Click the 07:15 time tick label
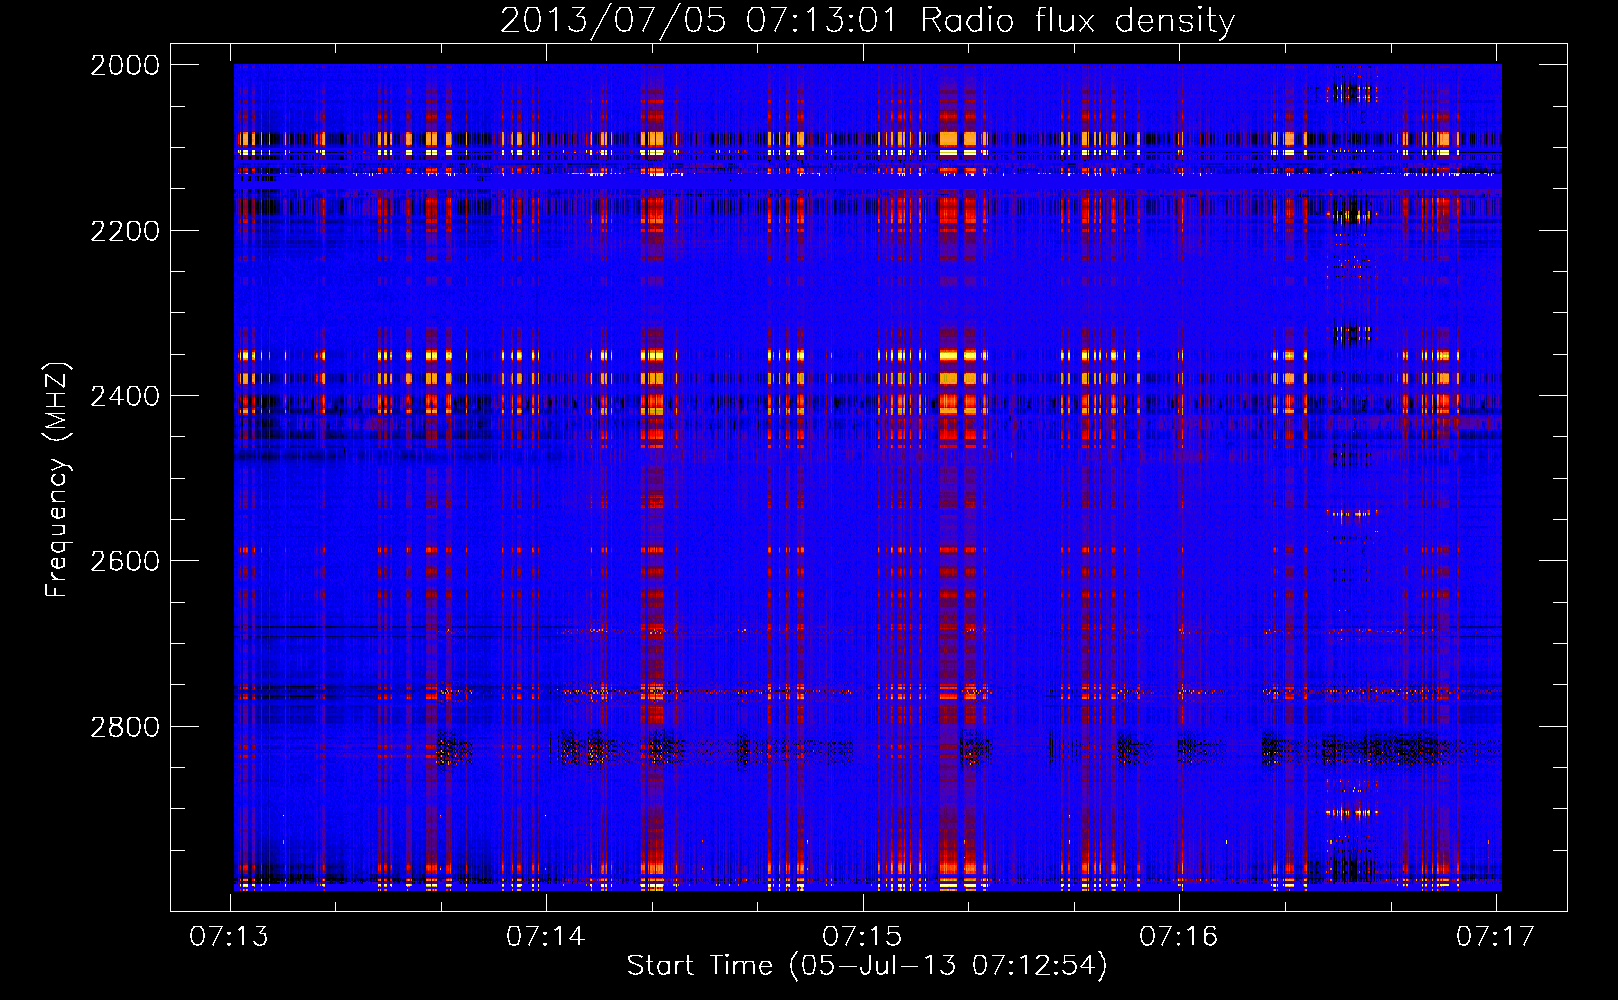 click(862, 936)
